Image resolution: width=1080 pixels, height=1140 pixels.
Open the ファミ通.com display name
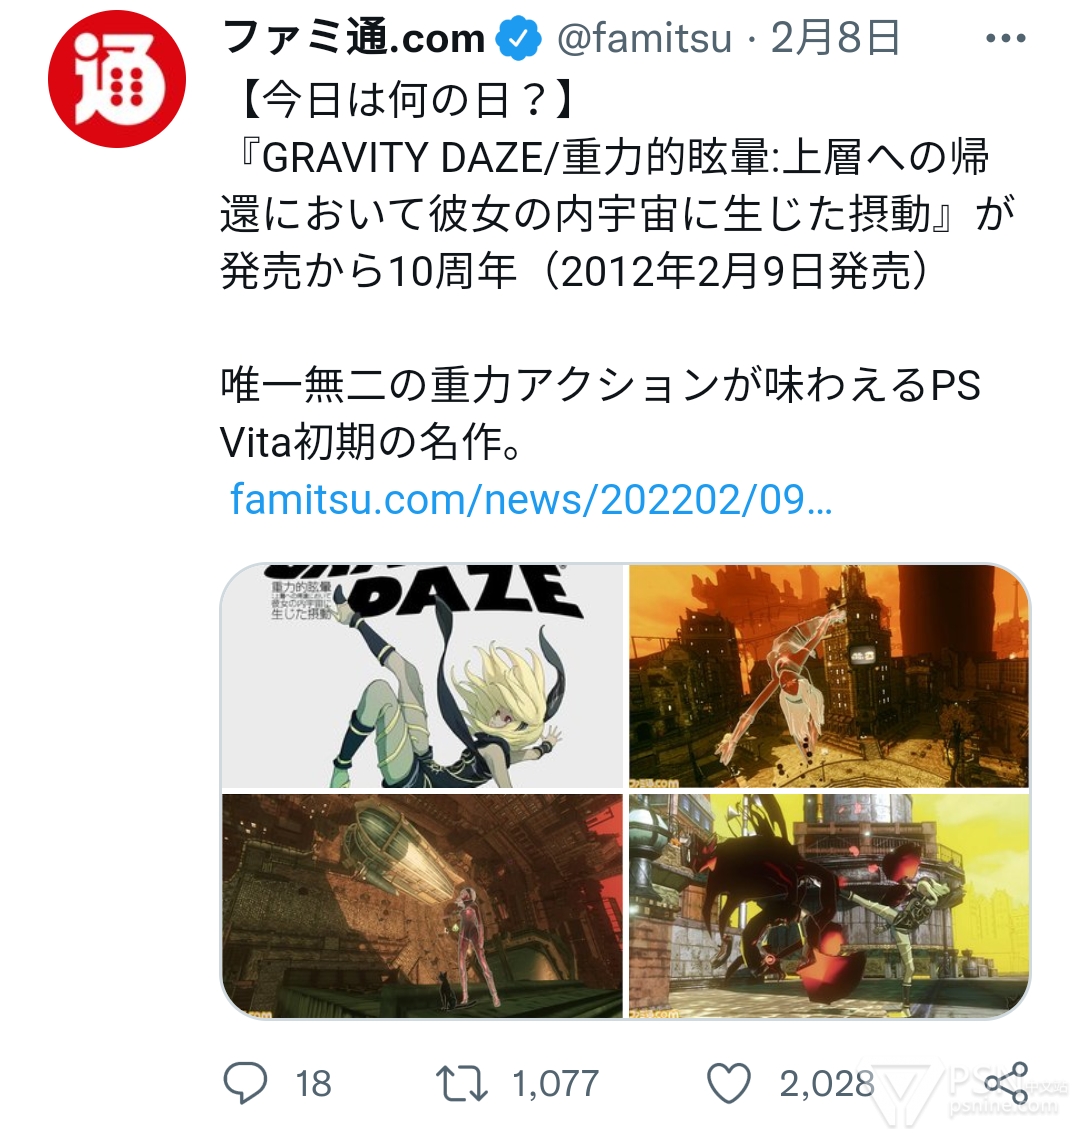click(x=353, y=38)
